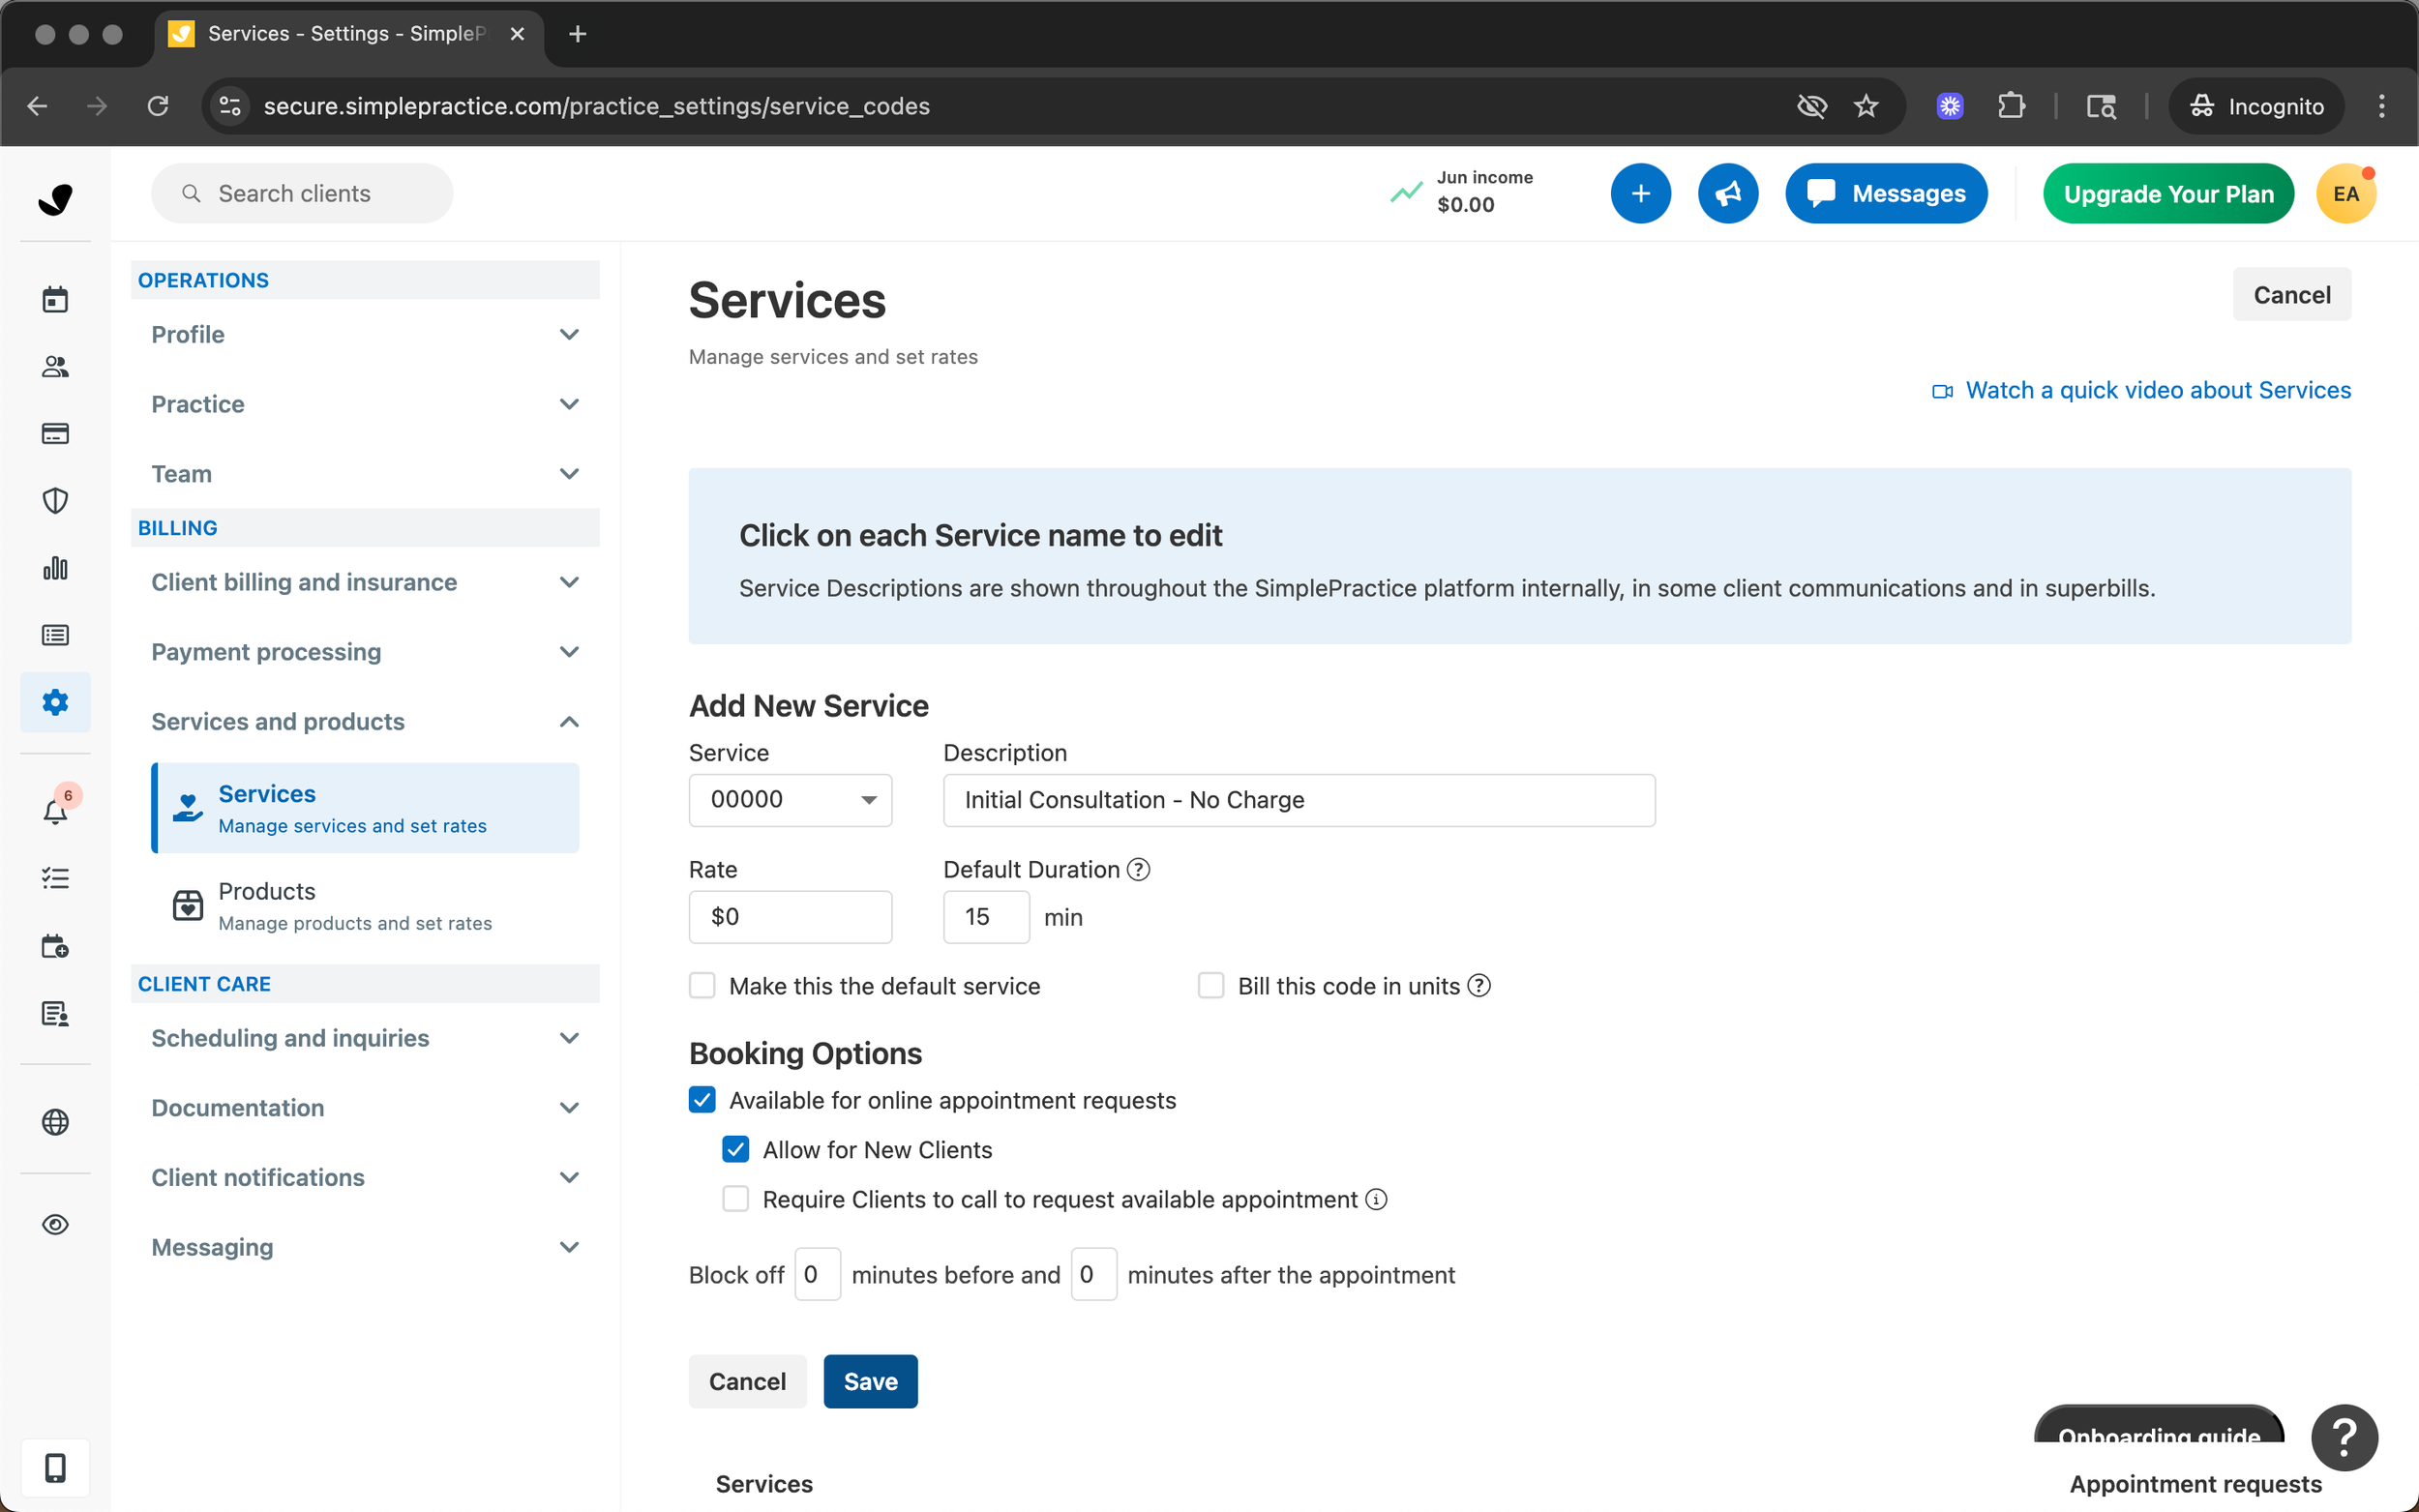
Task: Open the clients people icon in sidebar
Action: tap(55, 367)
